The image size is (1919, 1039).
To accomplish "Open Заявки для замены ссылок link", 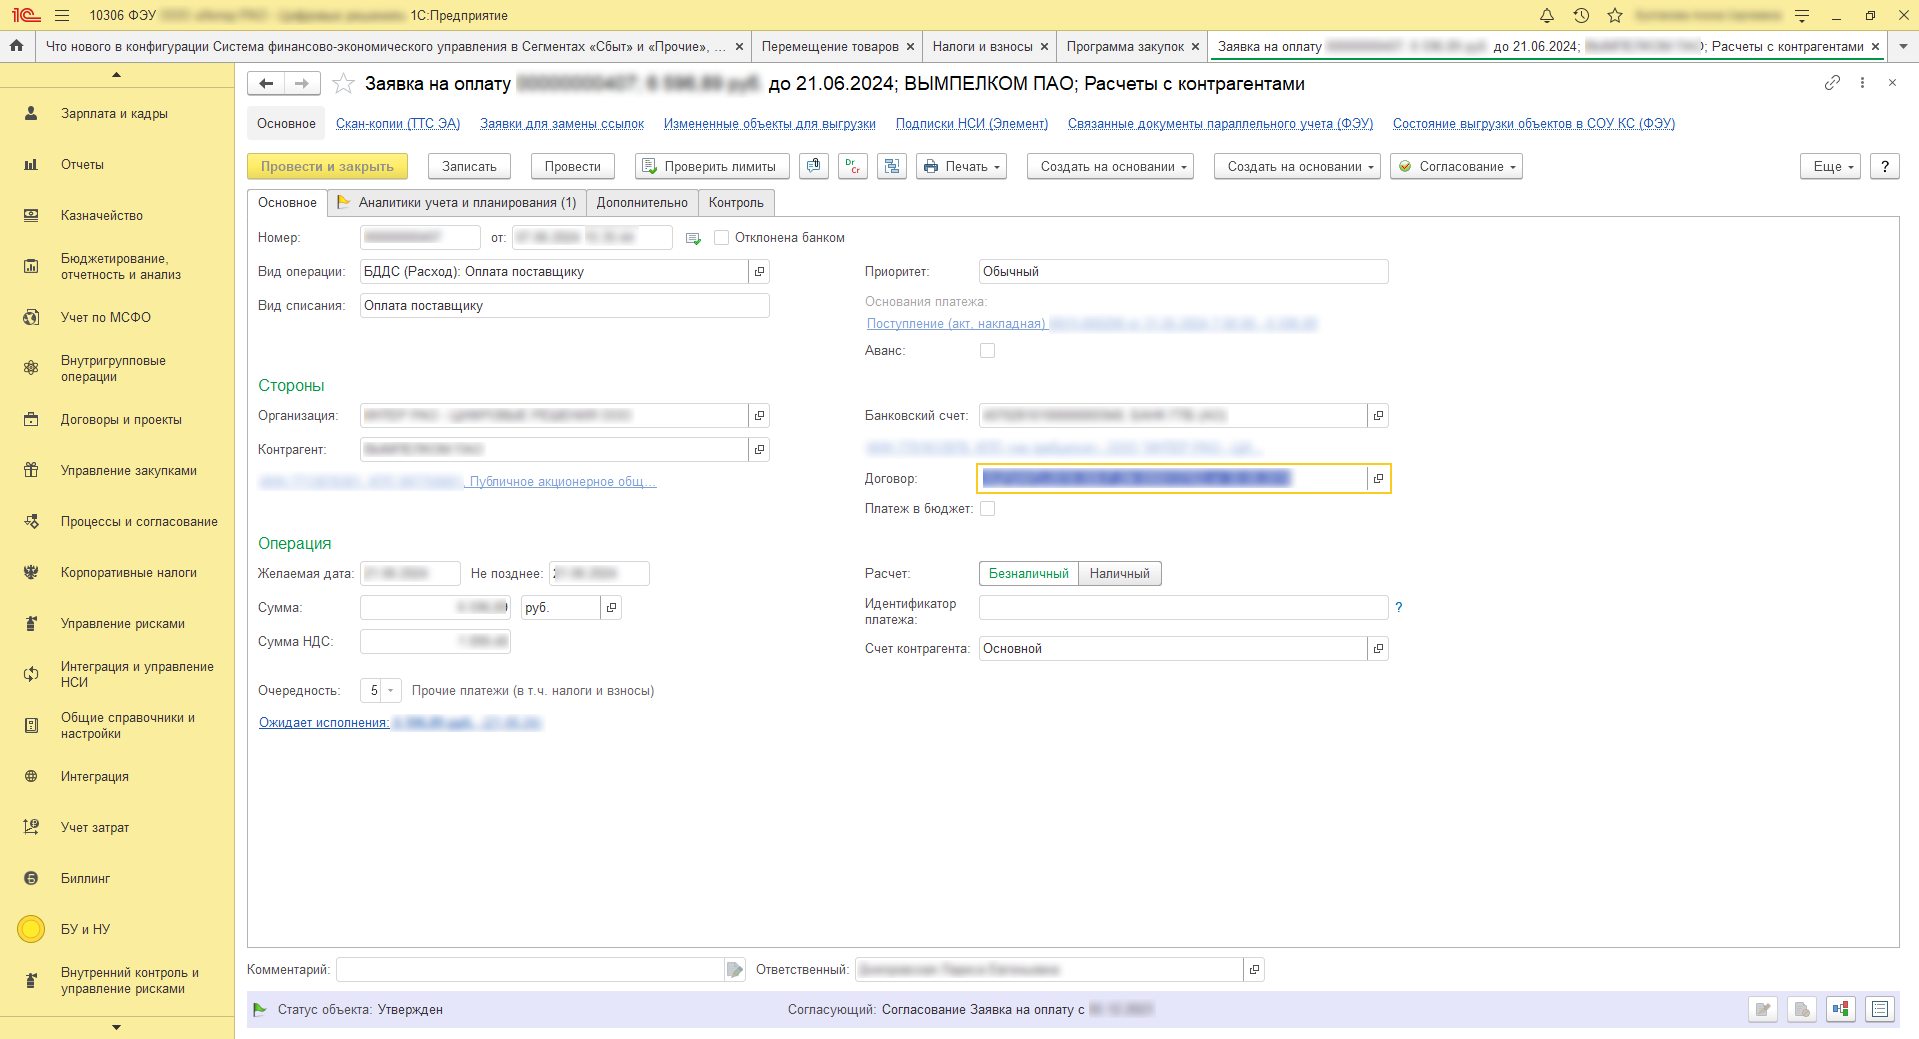I will [562, 124].
